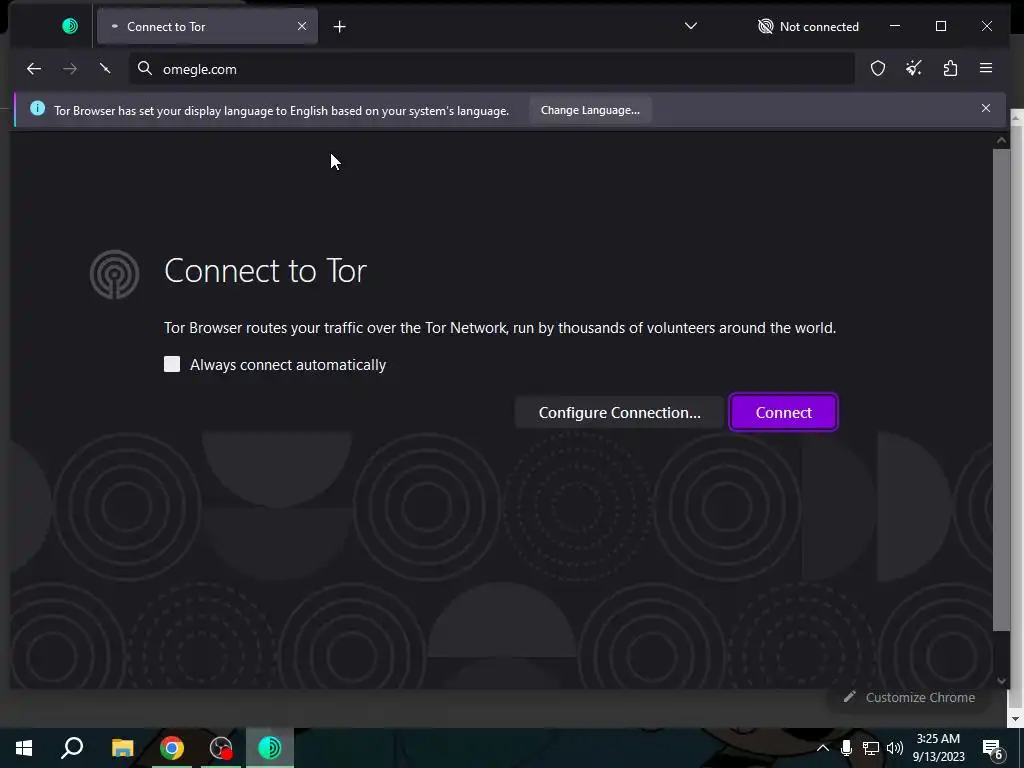Click the Tor Browser onion icon left of the tab
1024x768 pixels.
click(70, 26)
